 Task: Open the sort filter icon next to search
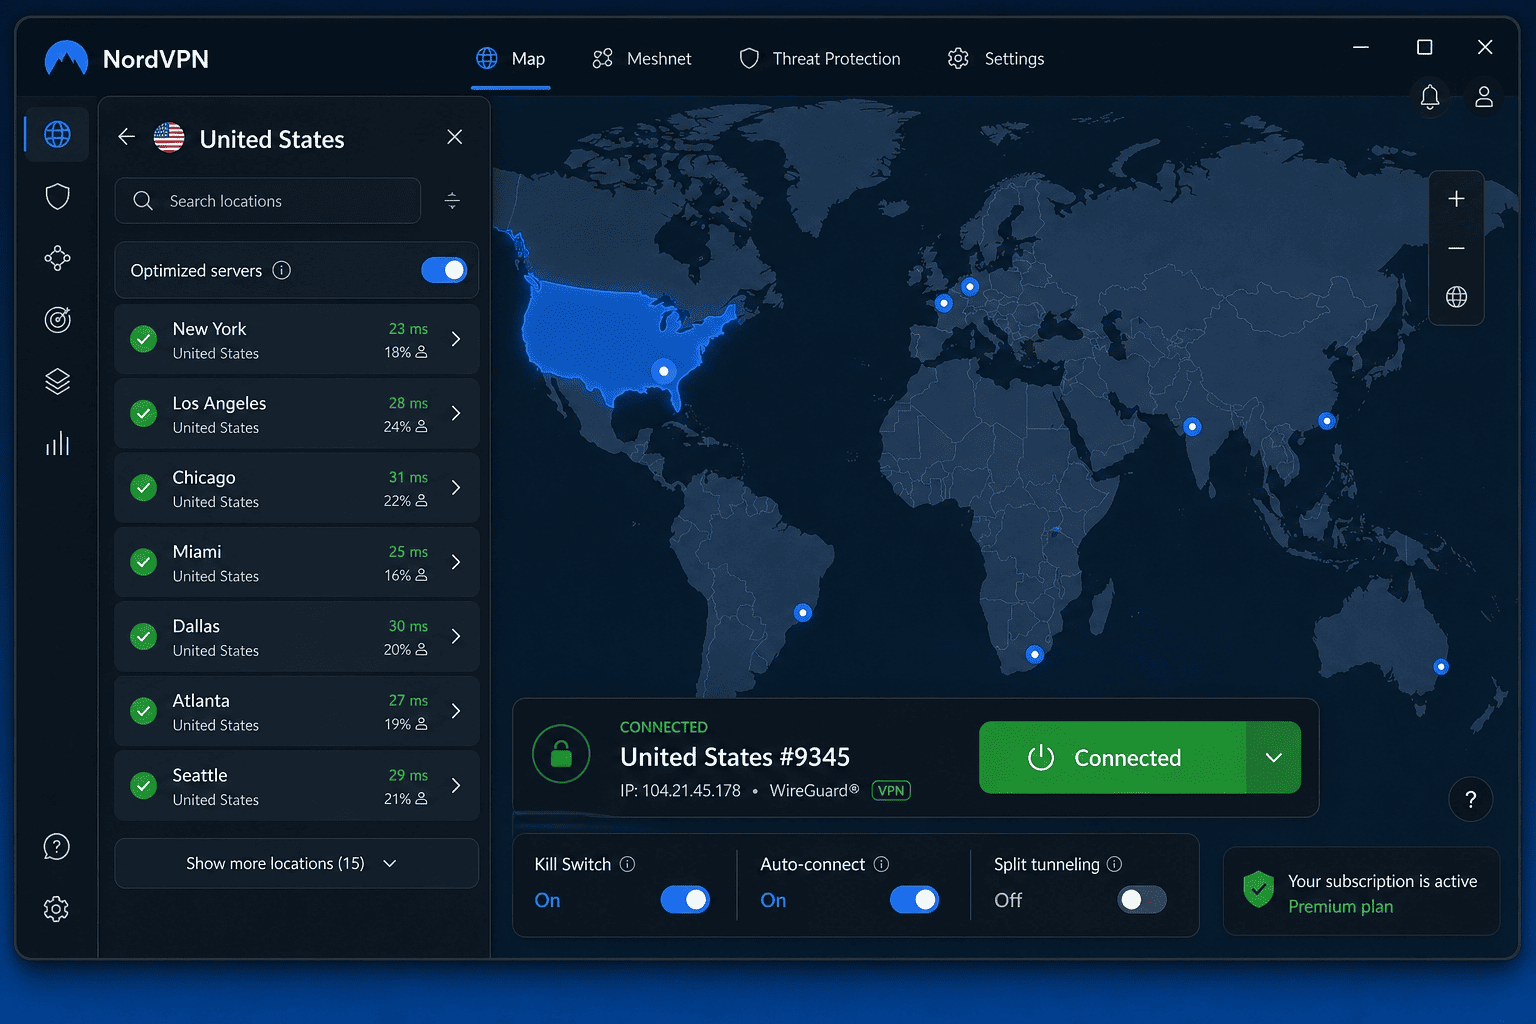coord(452,201)
